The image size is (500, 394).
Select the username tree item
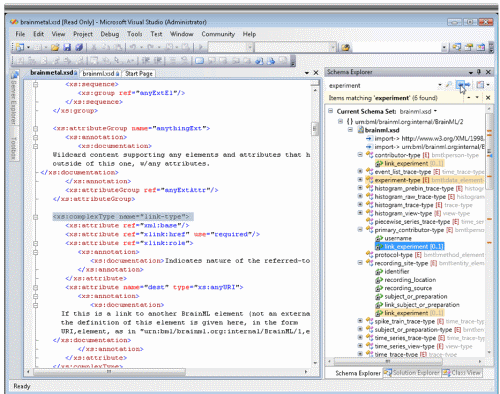(394, 238)
